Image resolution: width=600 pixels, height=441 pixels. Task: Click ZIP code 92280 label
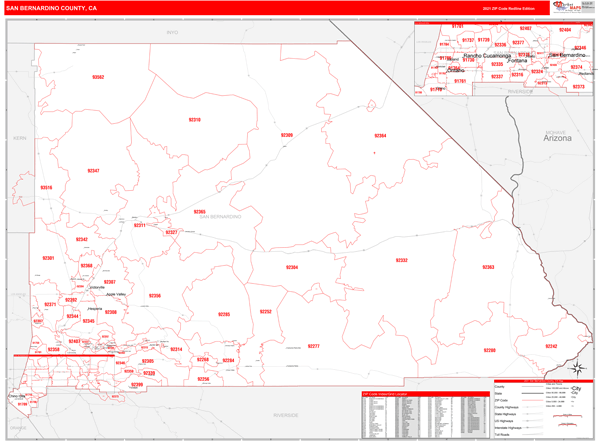[x=489, y=351]
